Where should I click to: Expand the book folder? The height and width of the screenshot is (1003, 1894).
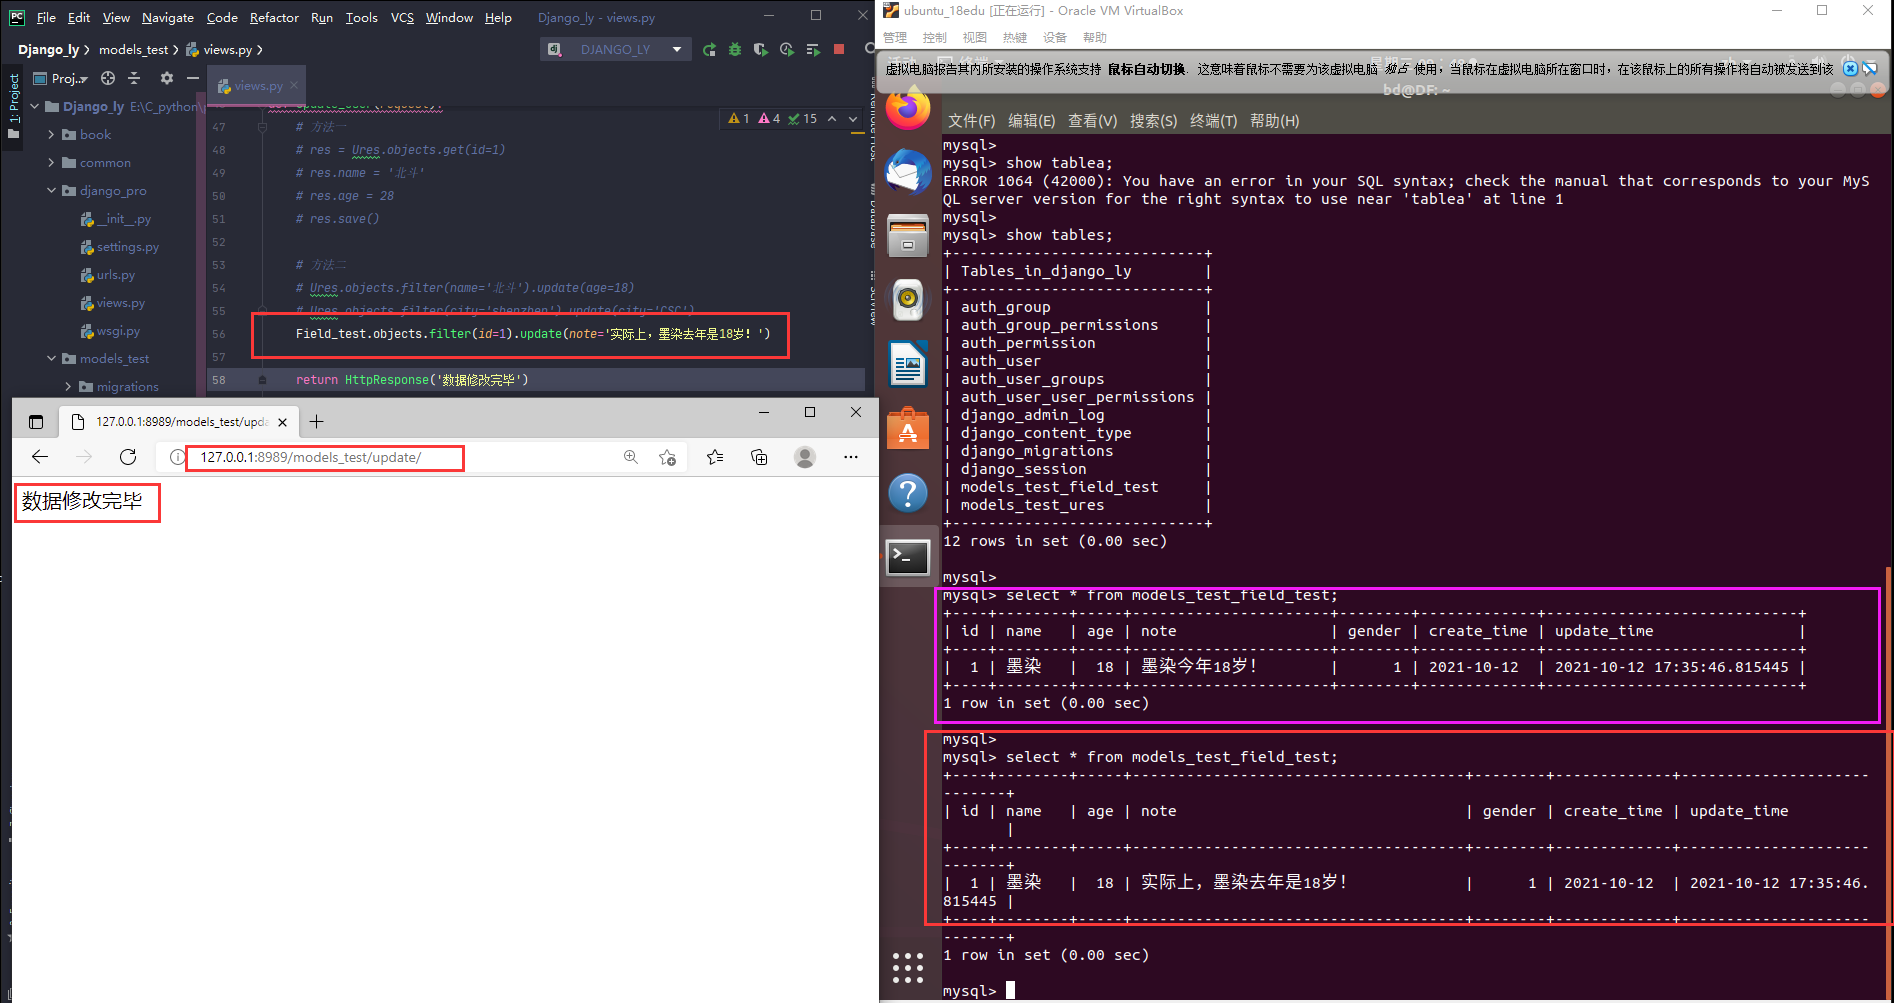tap(52, 134)
